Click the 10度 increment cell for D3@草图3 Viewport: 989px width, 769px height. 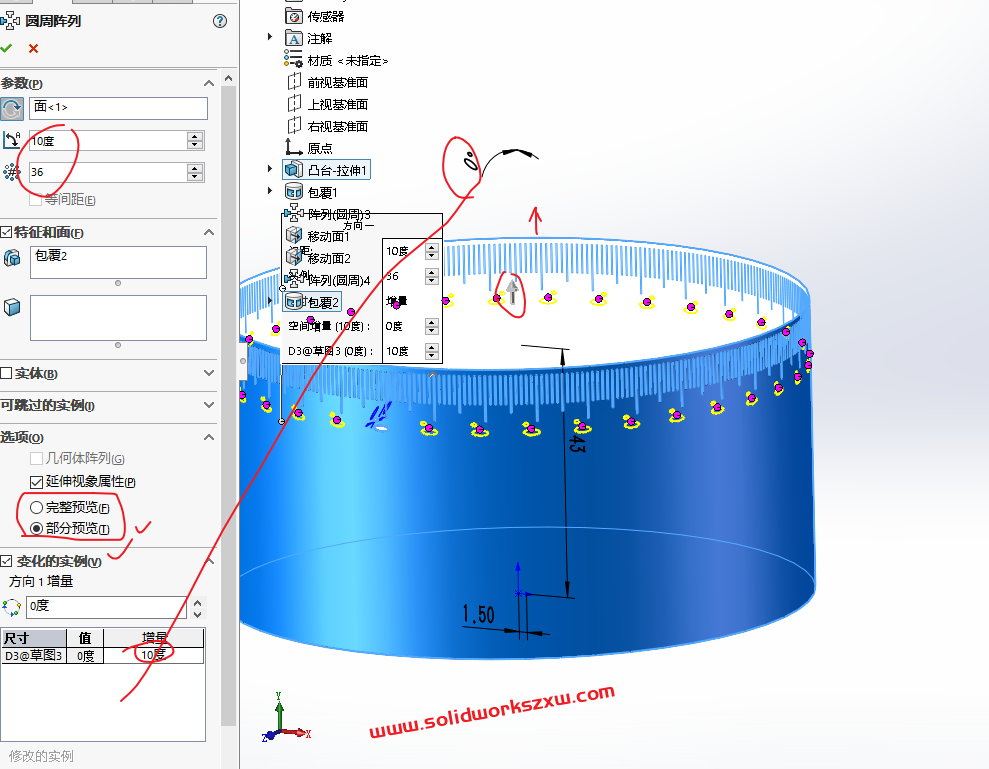pos(153,655)
